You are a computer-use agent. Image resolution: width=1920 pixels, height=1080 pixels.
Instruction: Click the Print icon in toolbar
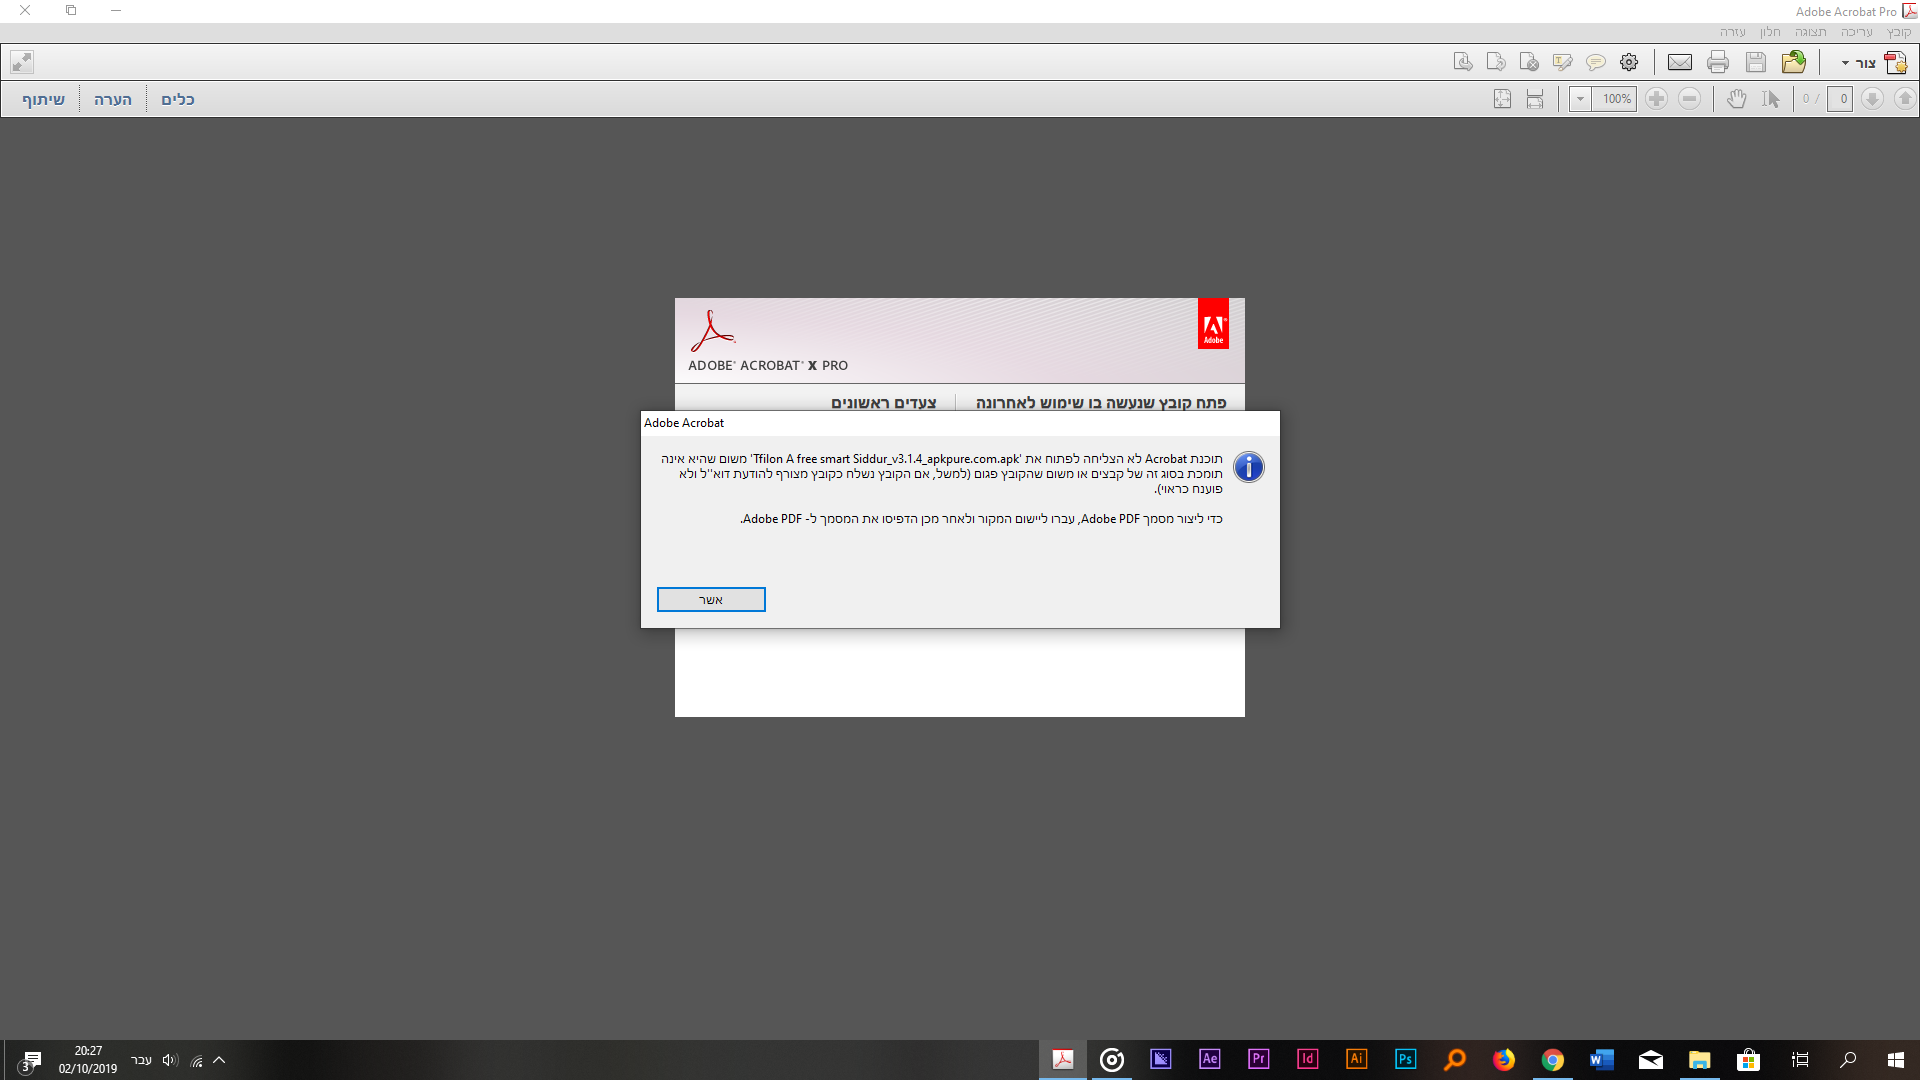[x=1718, y=62]
